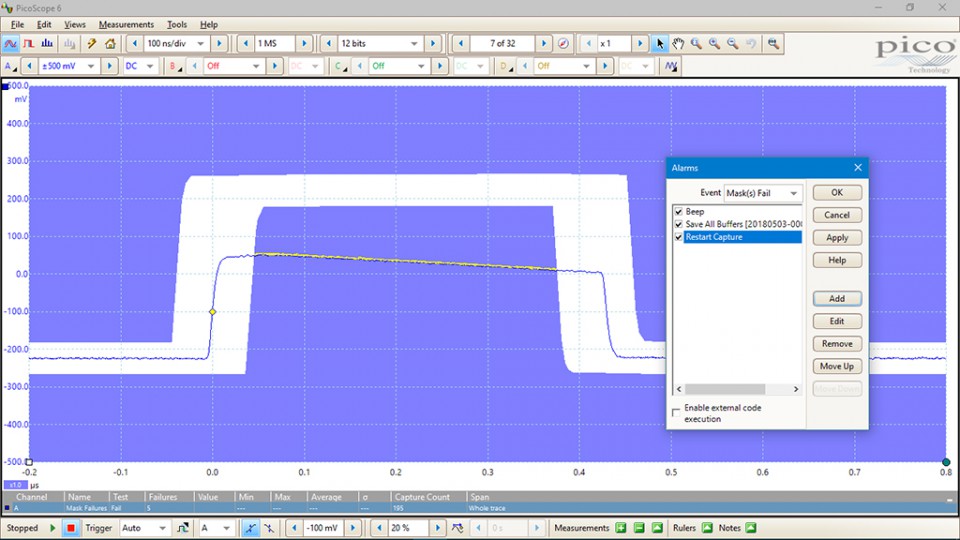Open the Tools menu
The width and height of the screenshot is (960, 540).
177,24
